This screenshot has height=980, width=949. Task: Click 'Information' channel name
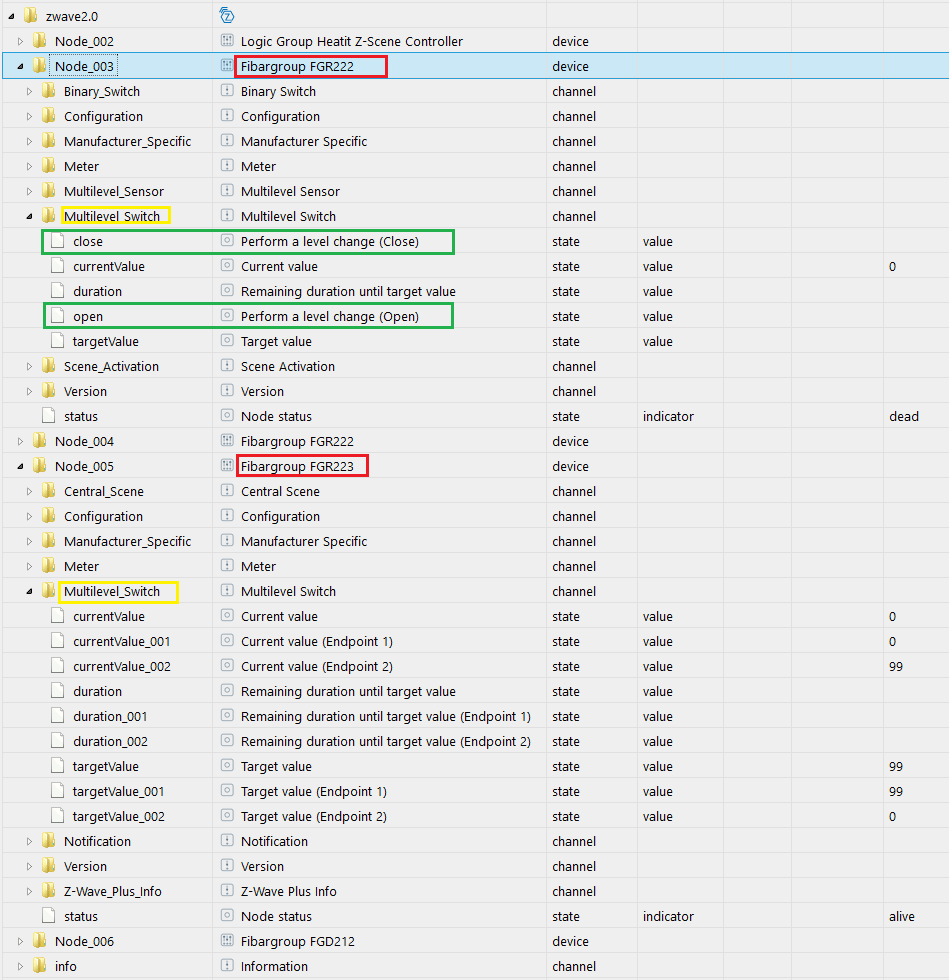pyautogui.click(x=274, y=966)
